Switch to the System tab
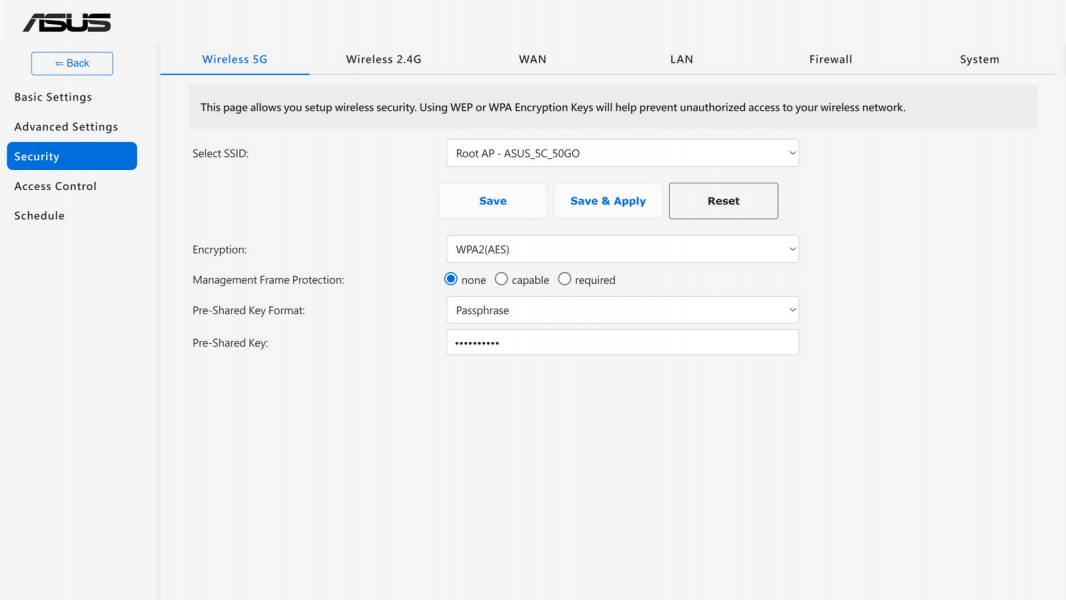 click(x=979, y=59)
